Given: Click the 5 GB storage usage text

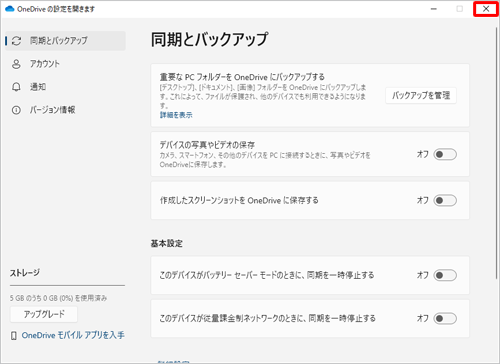Looking at the screenshot, I should tap(58, 298).
